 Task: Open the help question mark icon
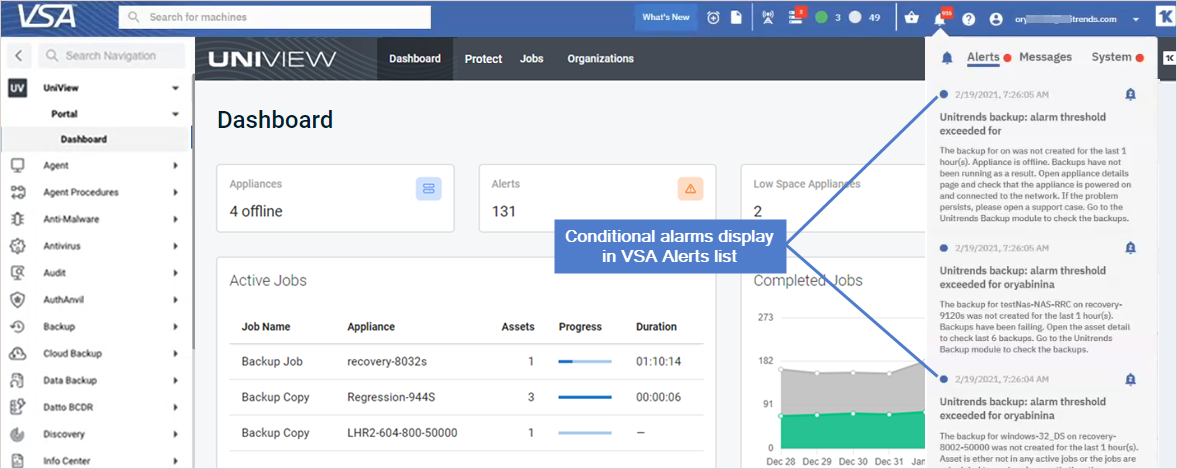[968, 19]
